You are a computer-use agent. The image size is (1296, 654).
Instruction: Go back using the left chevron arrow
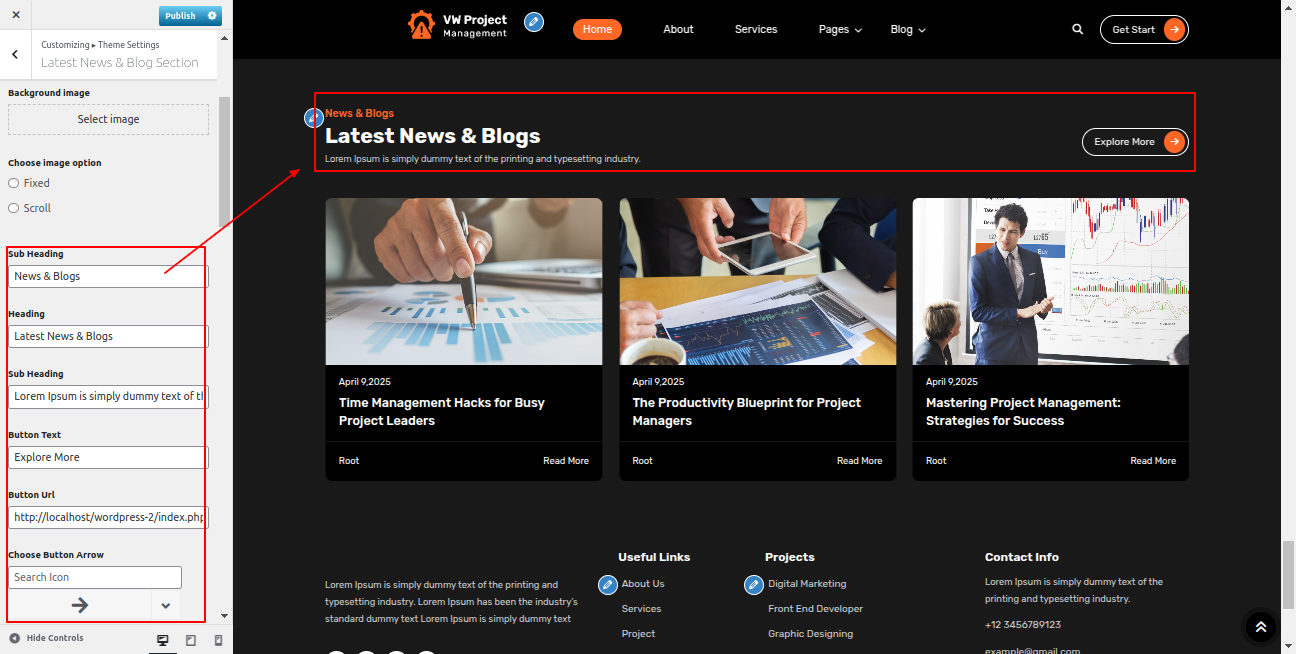pyautogui.click(x=14, y=55)
